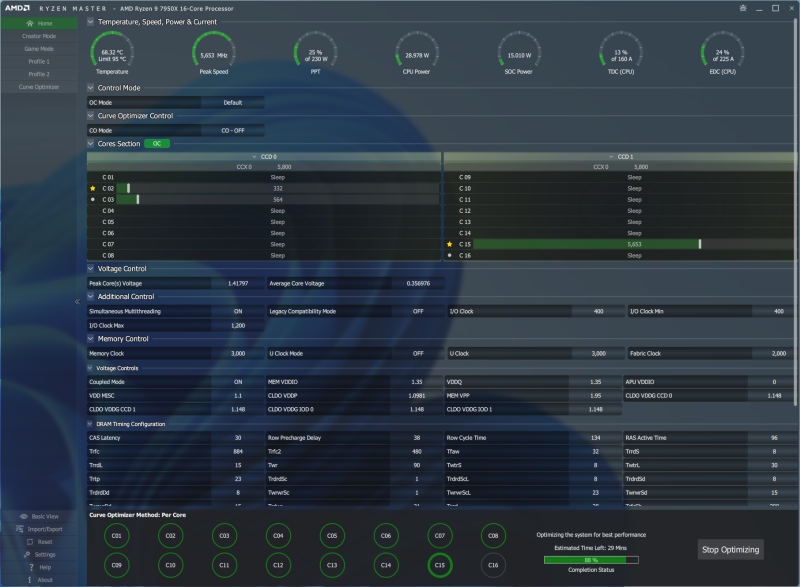
Task: Open Help from sidebar
Action: (x=39, y=568)
